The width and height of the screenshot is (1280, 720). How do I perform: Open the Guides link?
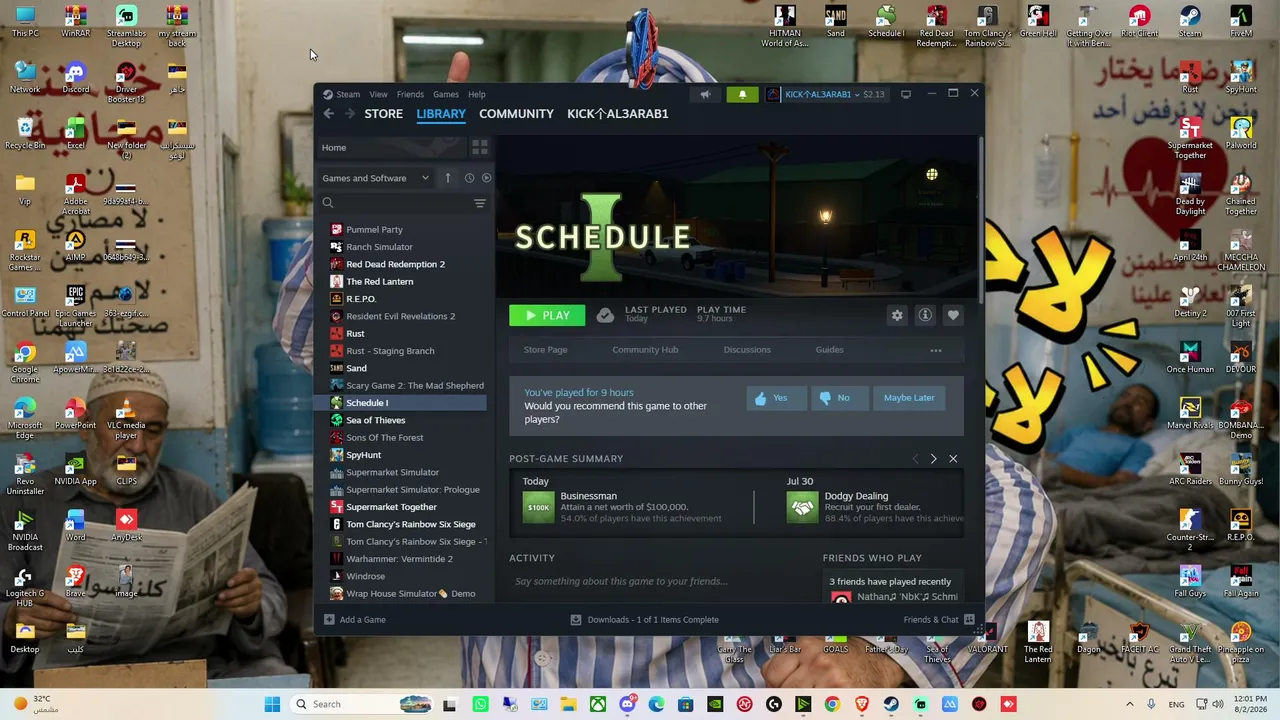coord(829,350)
